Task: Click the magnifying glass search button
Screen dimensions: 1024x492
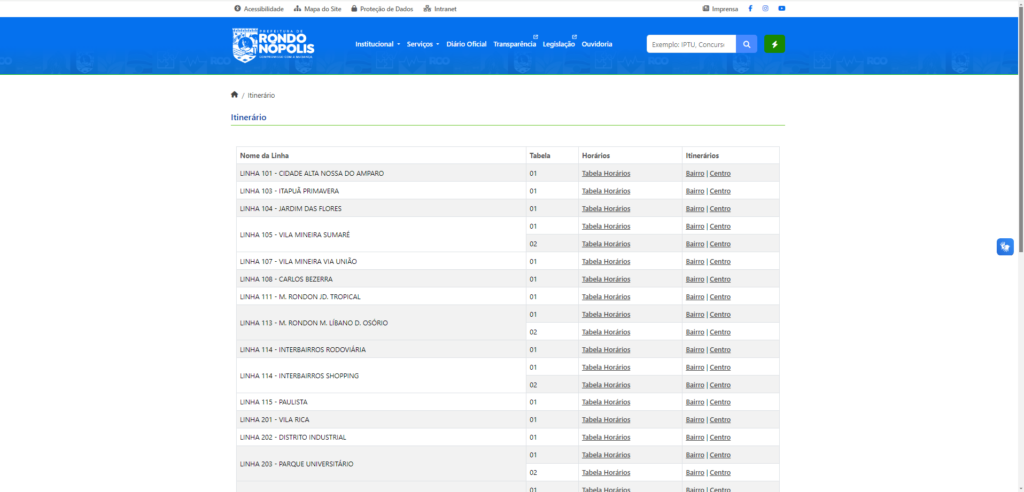Action: pyautogui.click(x=747, y=44)
